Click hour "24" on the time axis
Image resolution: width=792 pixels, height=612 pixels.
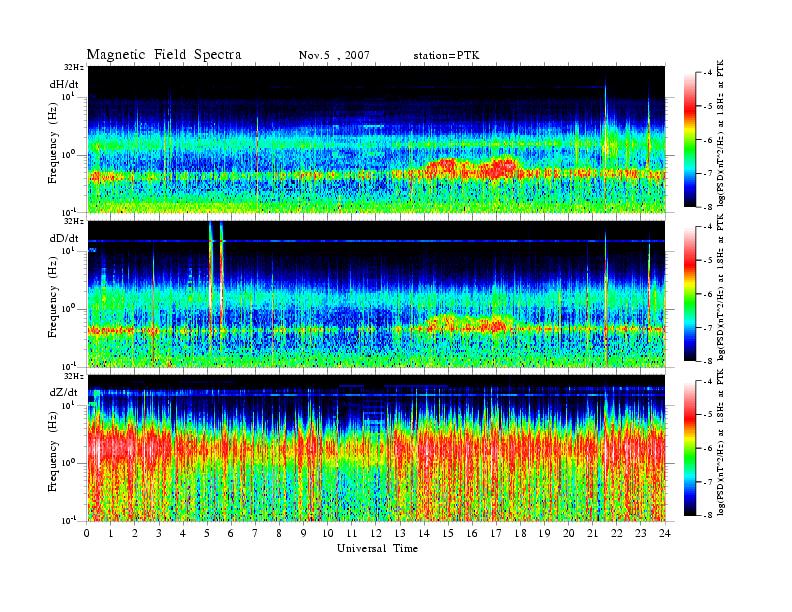click(665, 533)
